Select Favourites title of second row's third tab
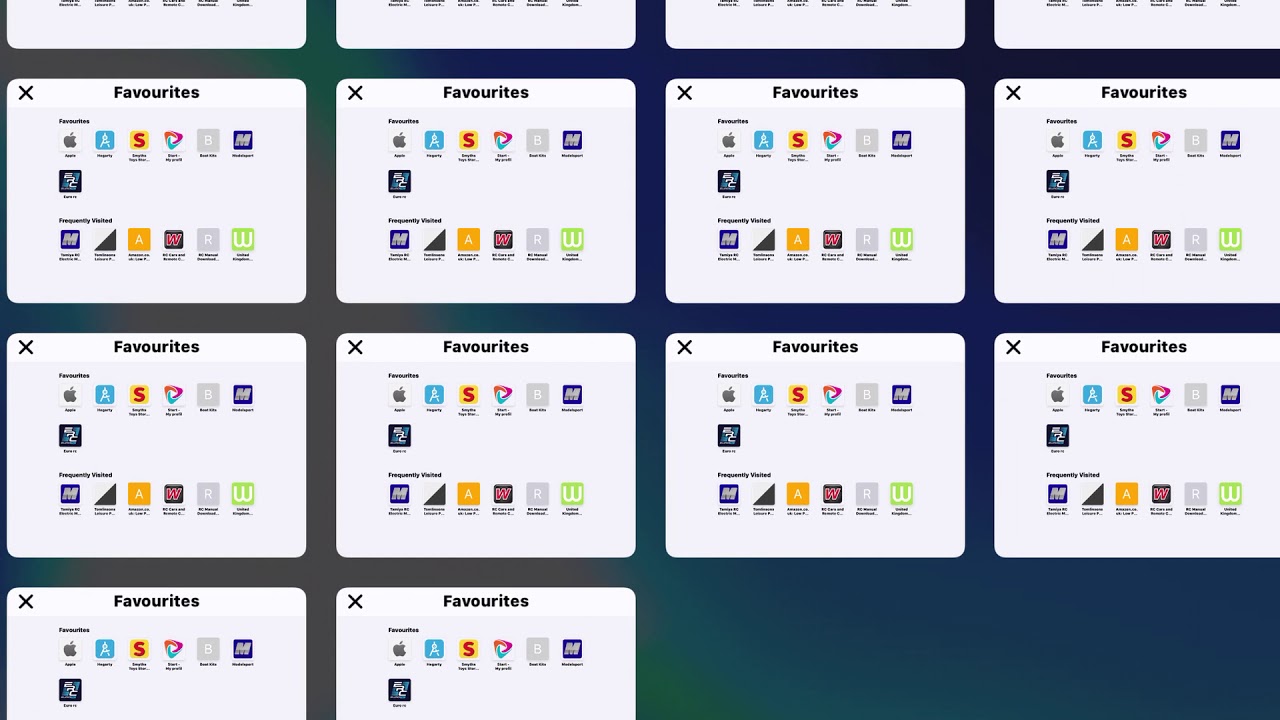 [815, 92]
